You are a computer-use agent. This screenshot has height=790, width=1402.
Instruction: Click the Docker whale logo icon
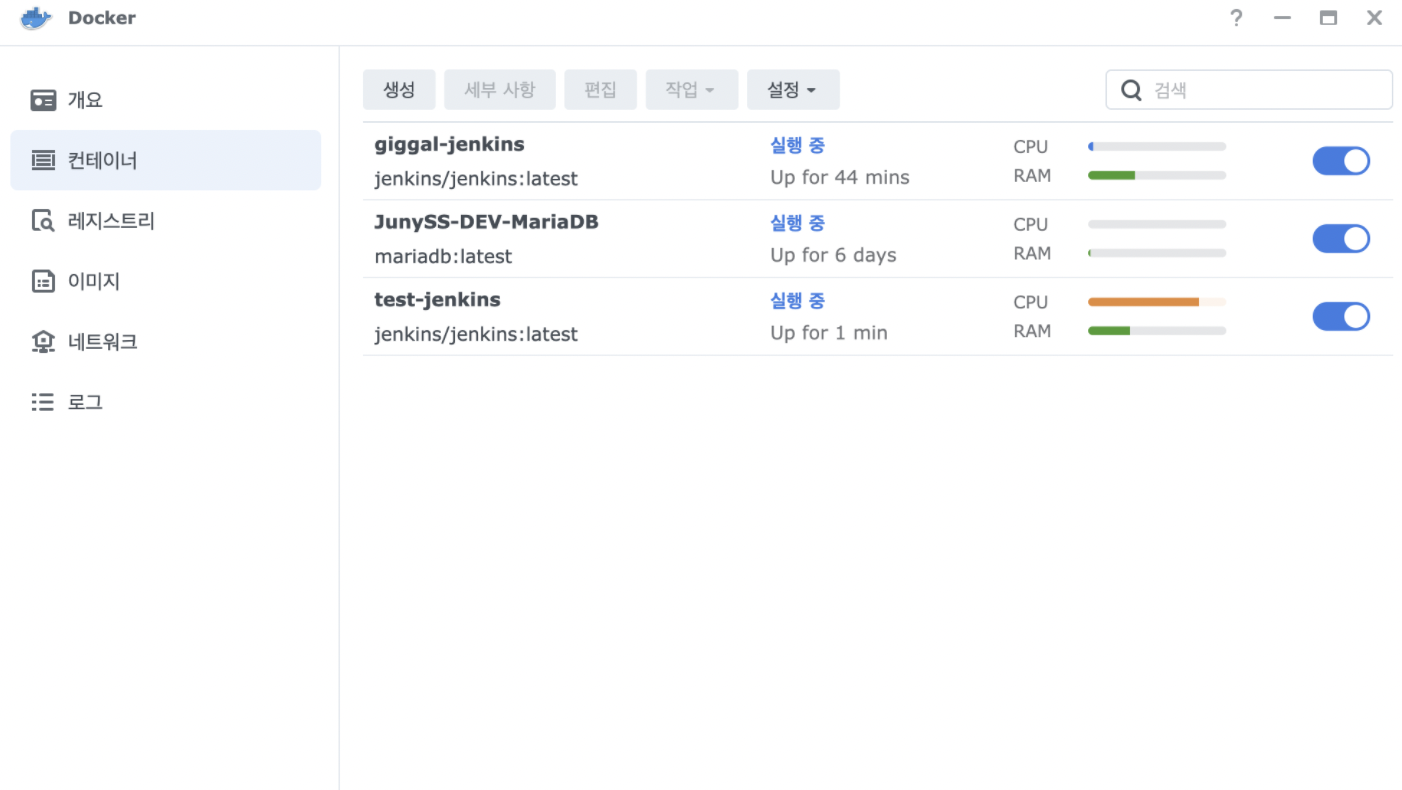click(x=36, y=18)
